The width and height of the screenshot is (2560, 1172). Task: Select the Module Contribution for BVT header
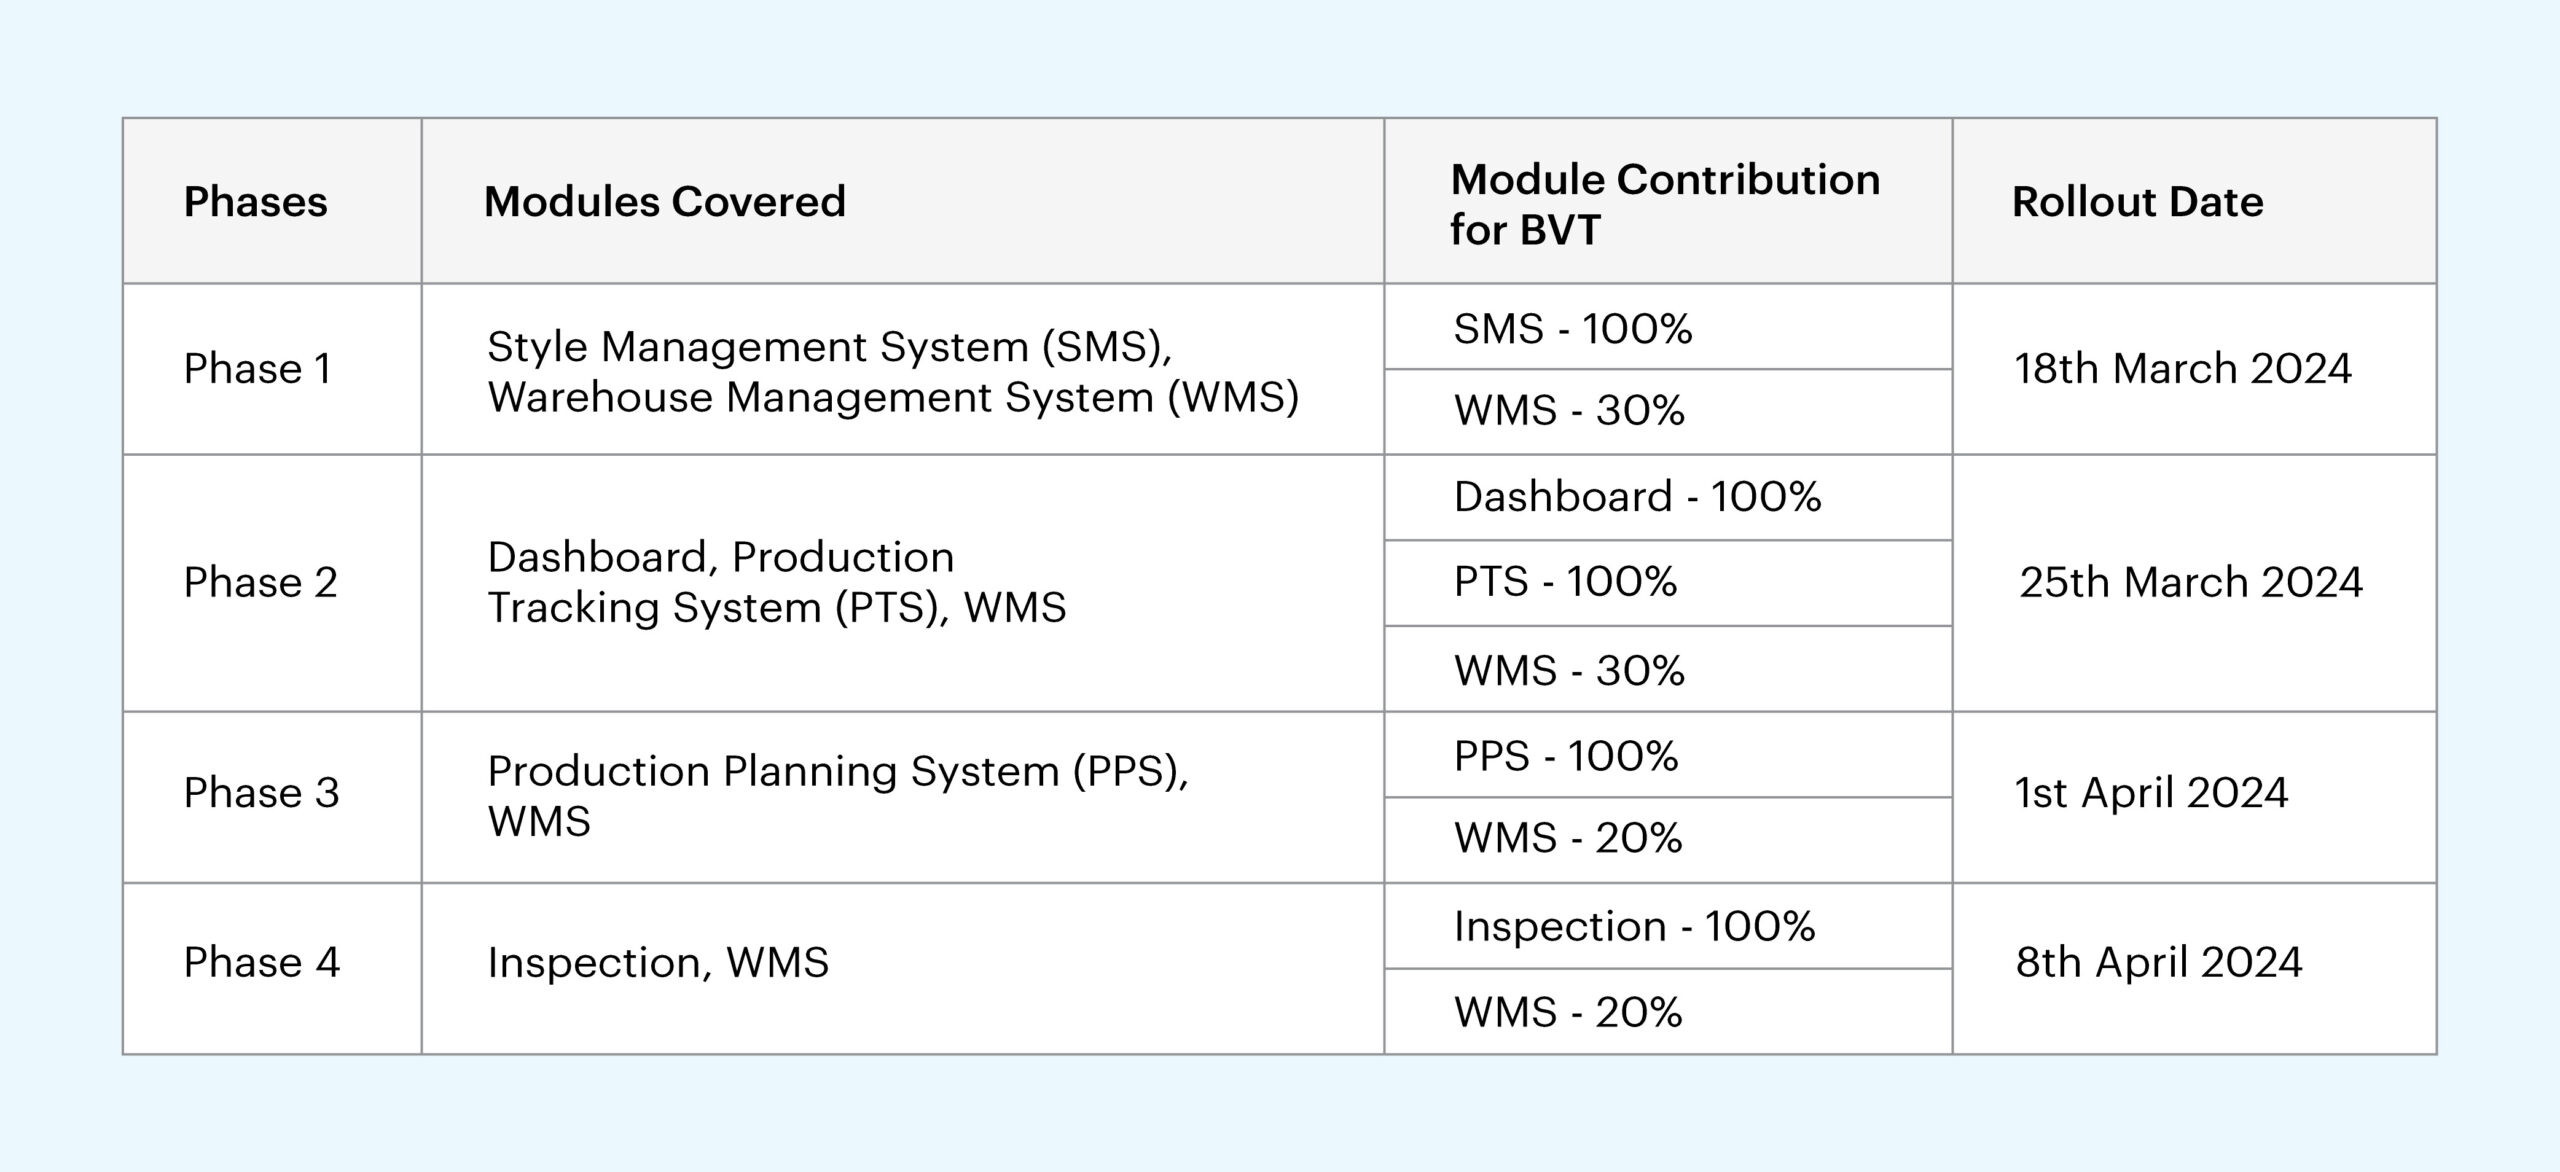point(1664,204)
